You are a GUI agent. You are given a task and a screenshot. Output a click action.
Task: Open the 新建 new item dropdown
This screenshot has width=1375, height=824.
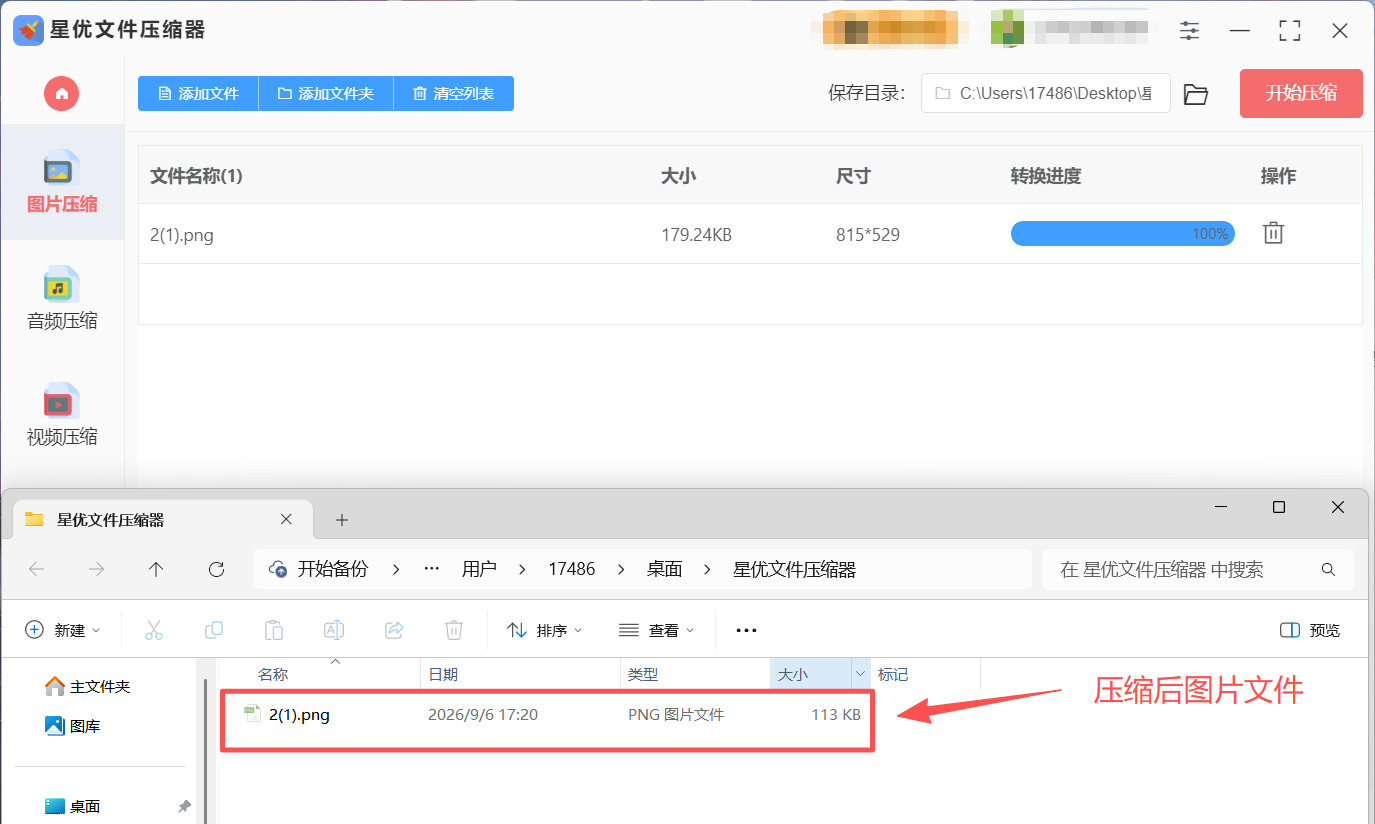pyautogui.click(x=63, y=630)
